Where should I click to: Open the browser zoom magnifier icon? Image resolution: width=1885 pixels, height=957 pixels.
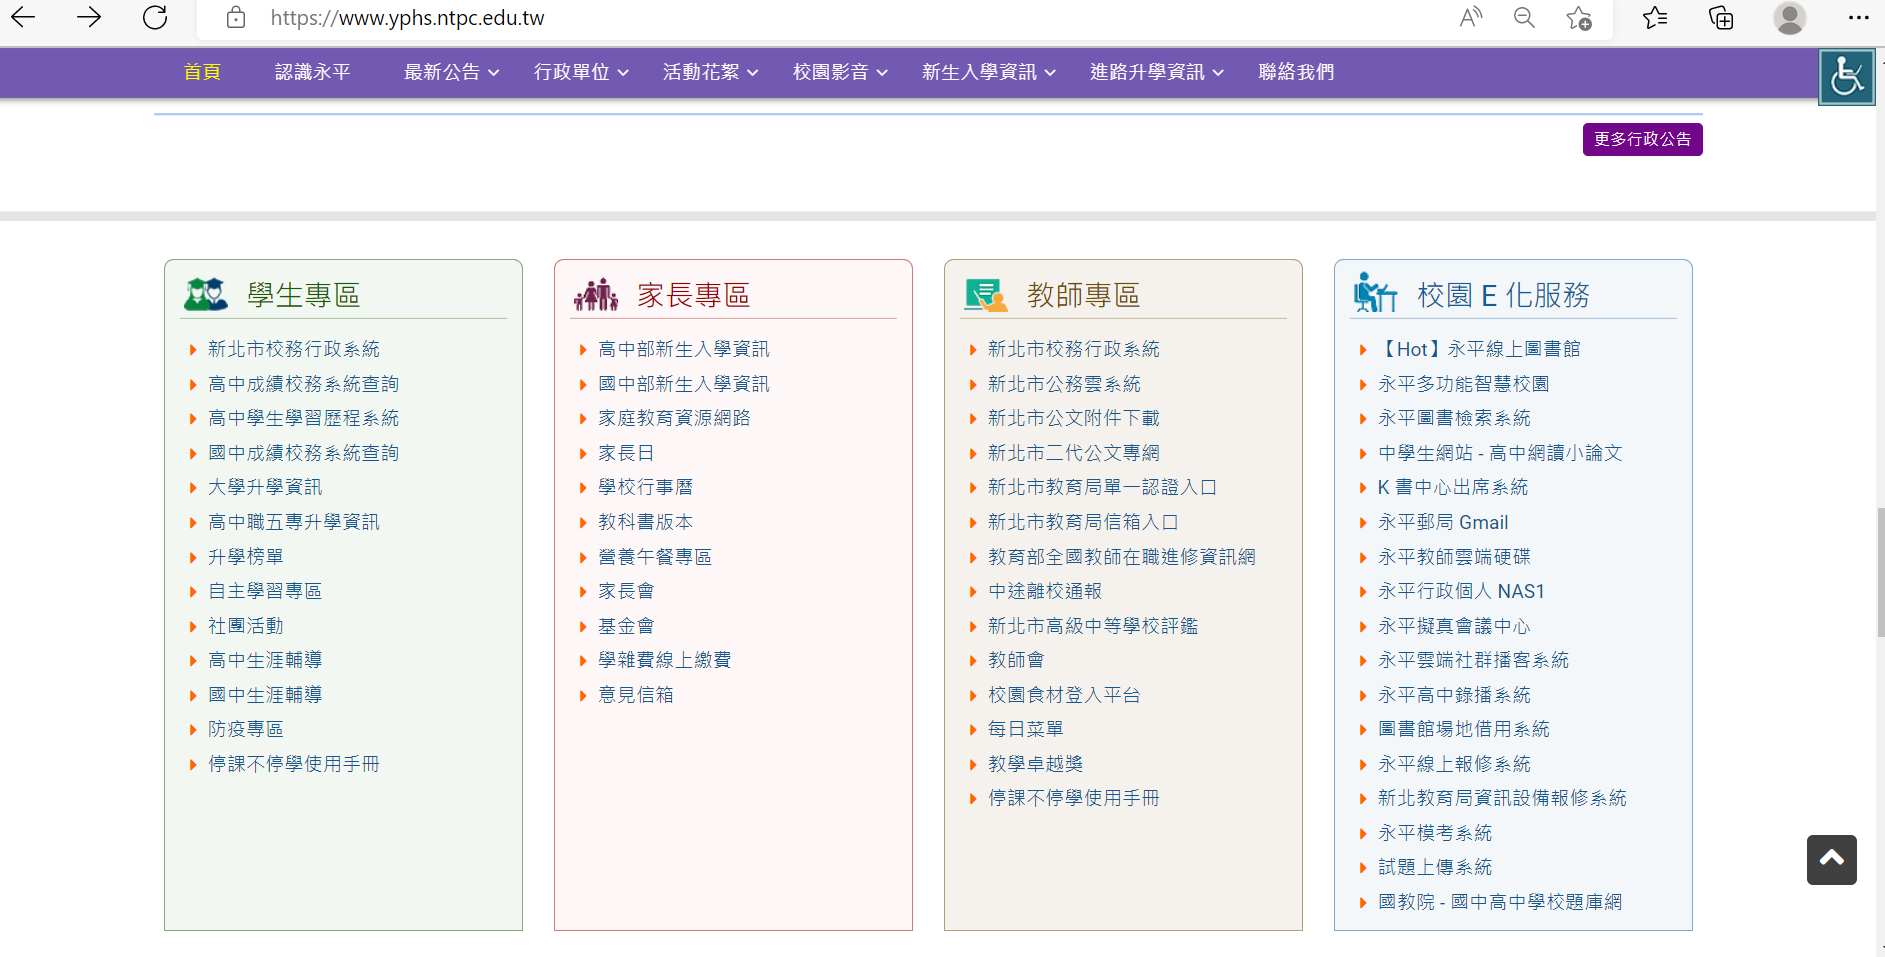click(x=1524, y=18)
